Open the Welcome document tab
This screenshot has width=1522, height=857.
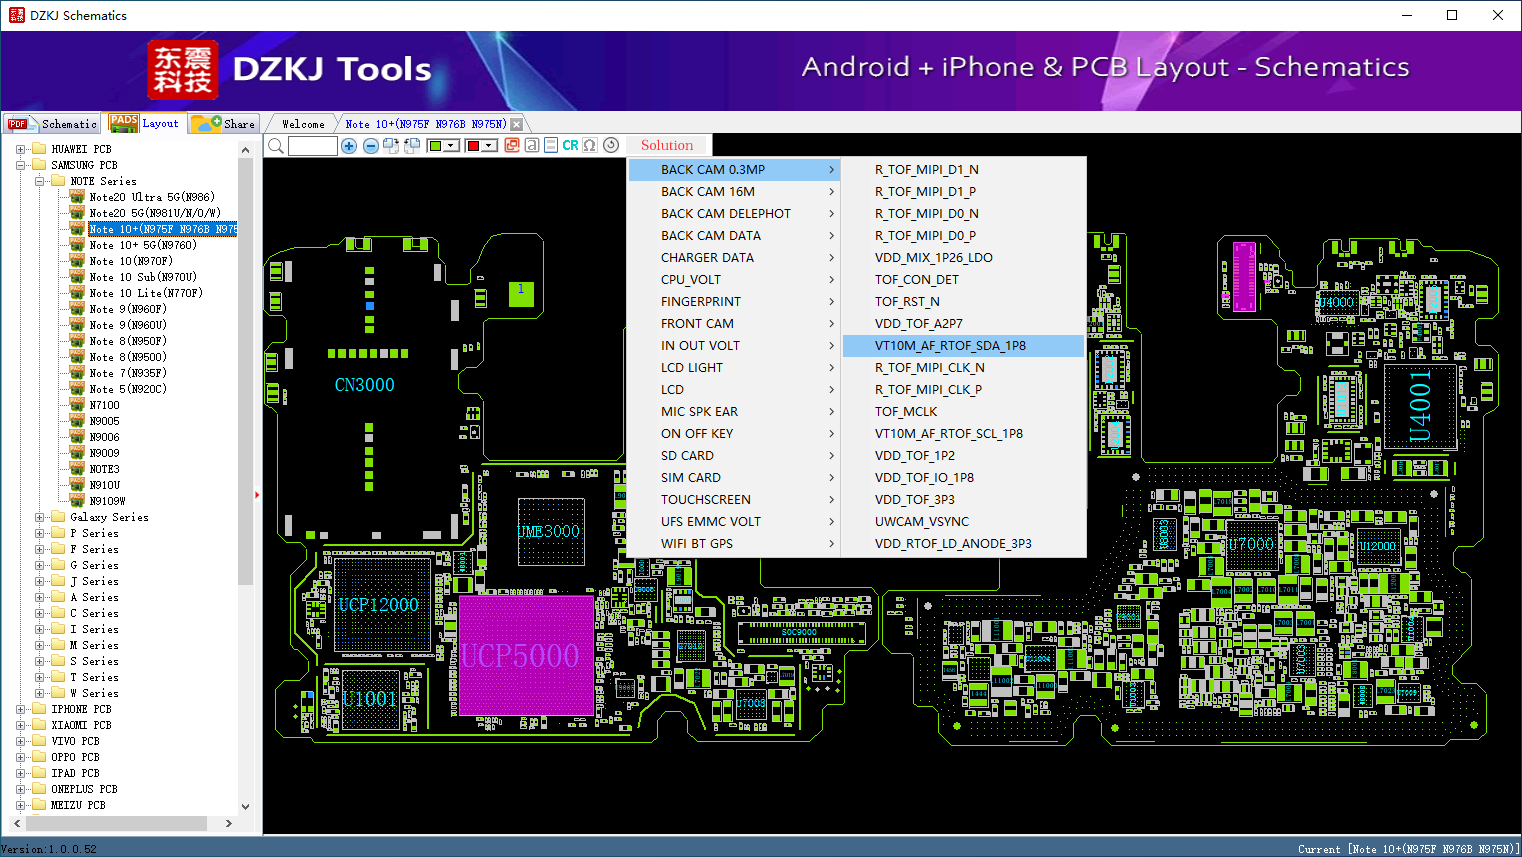tap(303, 124)
